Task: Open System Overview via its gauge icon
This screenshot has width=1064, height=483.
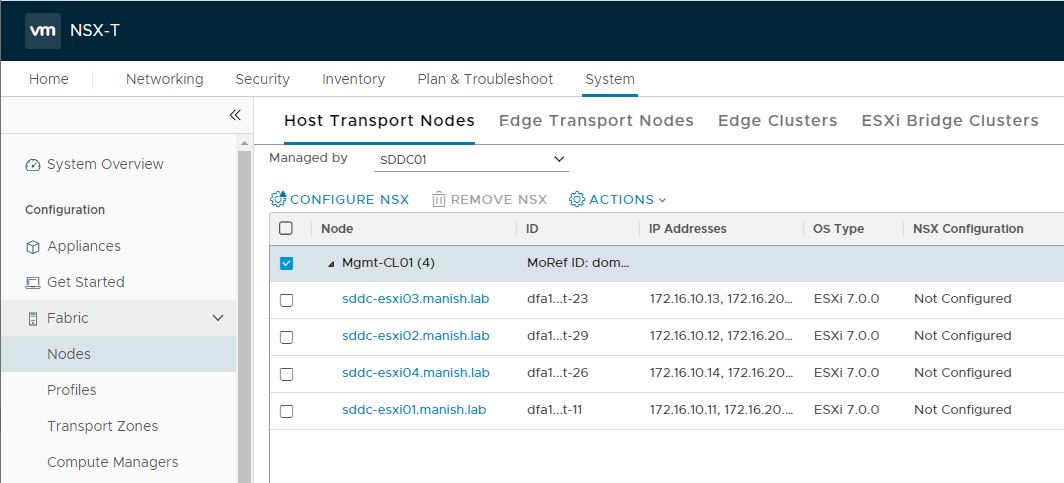Action: [33, 165]
